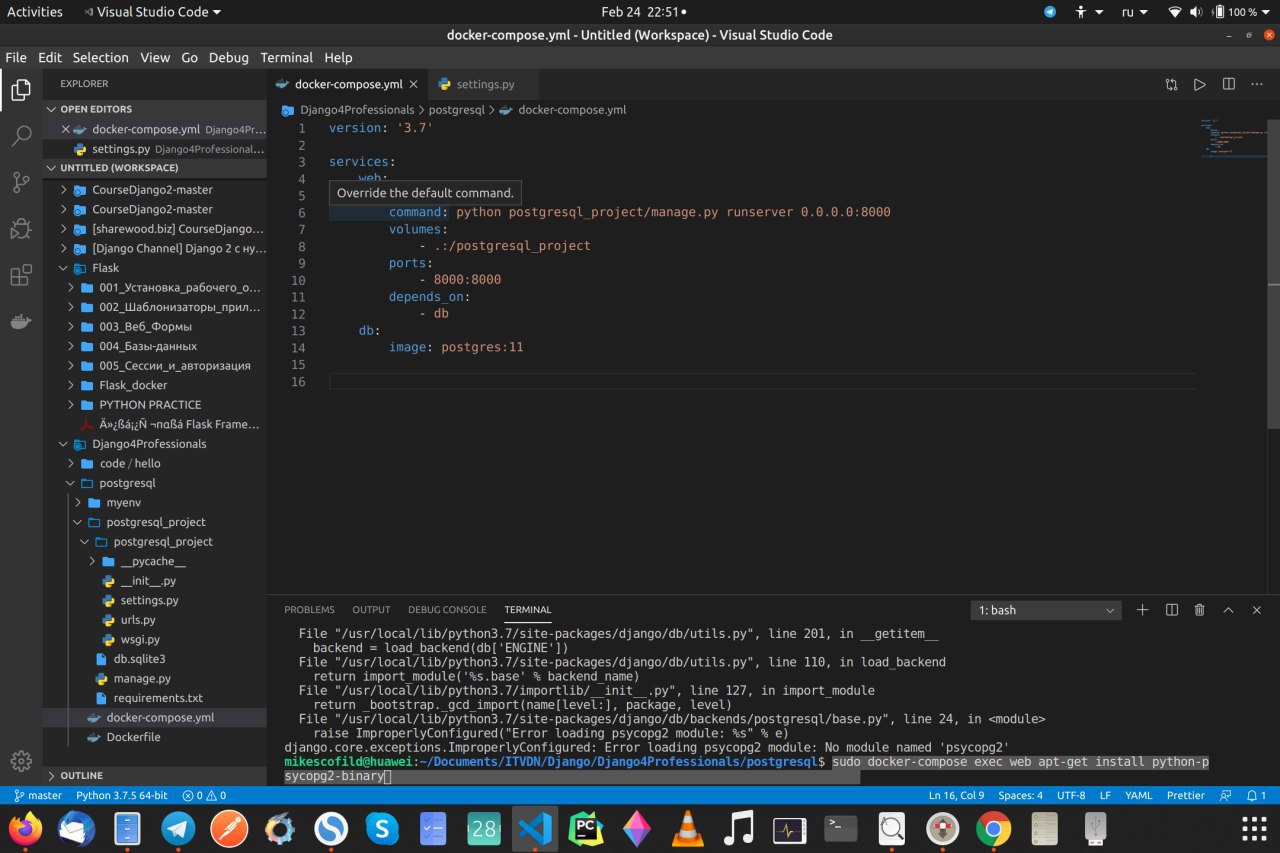Open the Extensions view in activity bar
Image resolution: width=1280 pixels, height=853 pixels.
pyautogui.click(x=21, y=275)
